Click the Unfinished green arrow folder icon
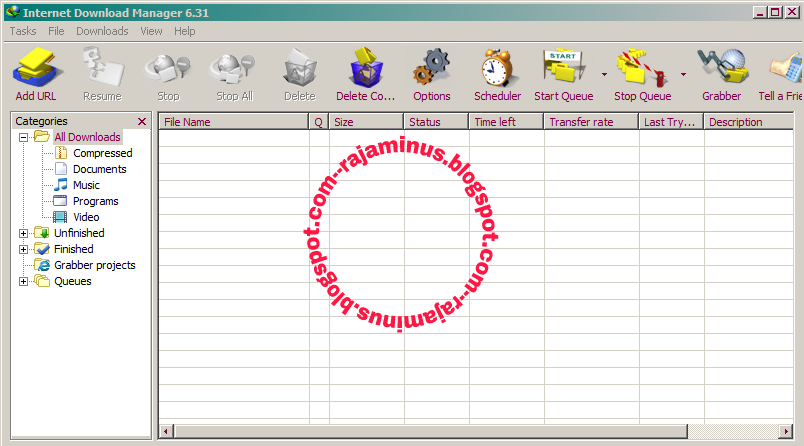Screen dimensions: 804x446 [x=42, y=233]
